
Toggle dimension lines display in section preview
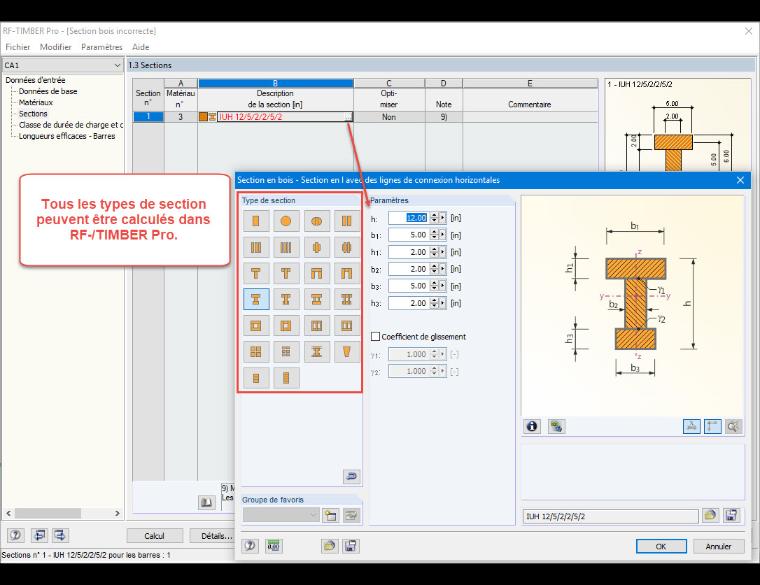[x=712, y=426]
